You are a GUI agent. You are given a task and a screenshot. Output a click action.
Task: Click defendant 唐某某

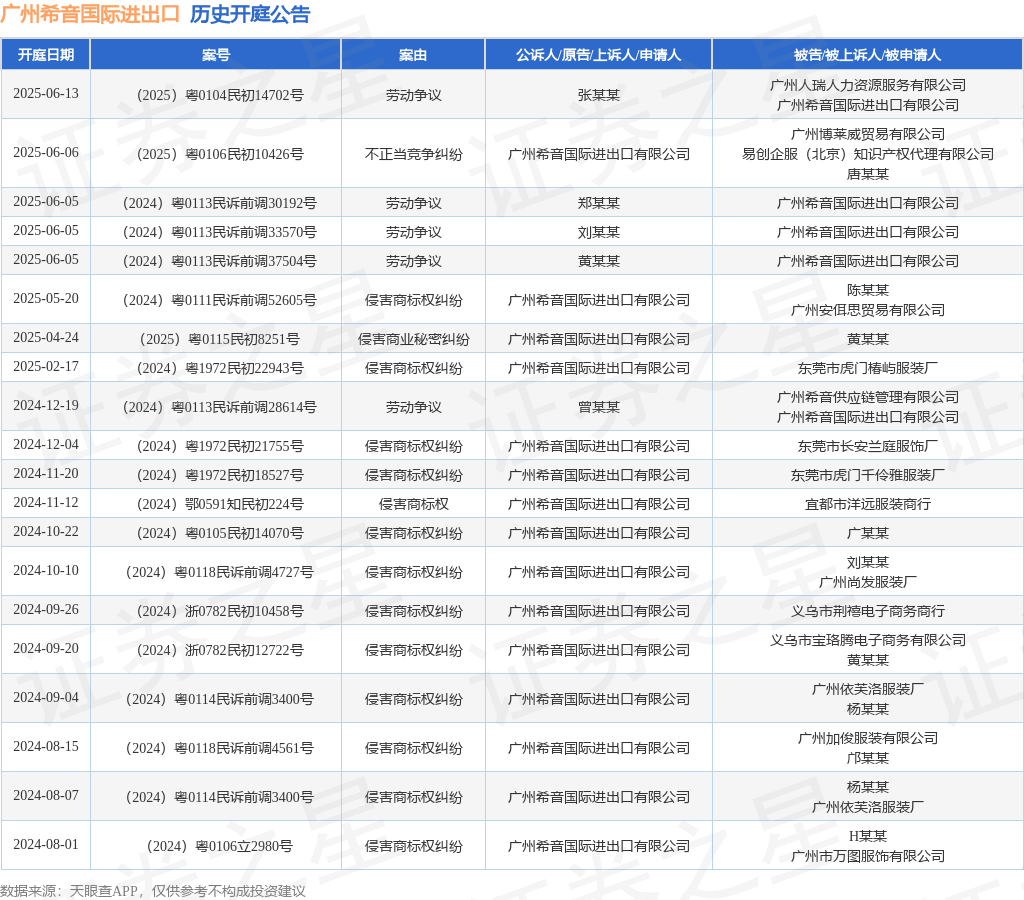(868, 174)
